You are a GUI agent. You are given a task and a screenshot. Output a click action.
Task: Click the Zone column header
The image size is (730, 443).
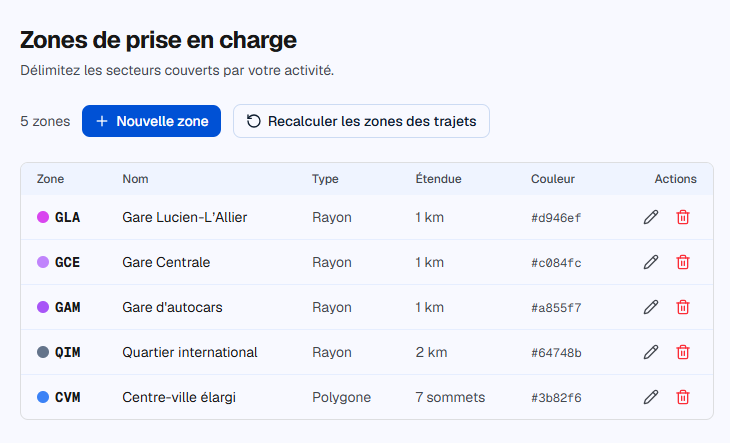tap(50, 179)
